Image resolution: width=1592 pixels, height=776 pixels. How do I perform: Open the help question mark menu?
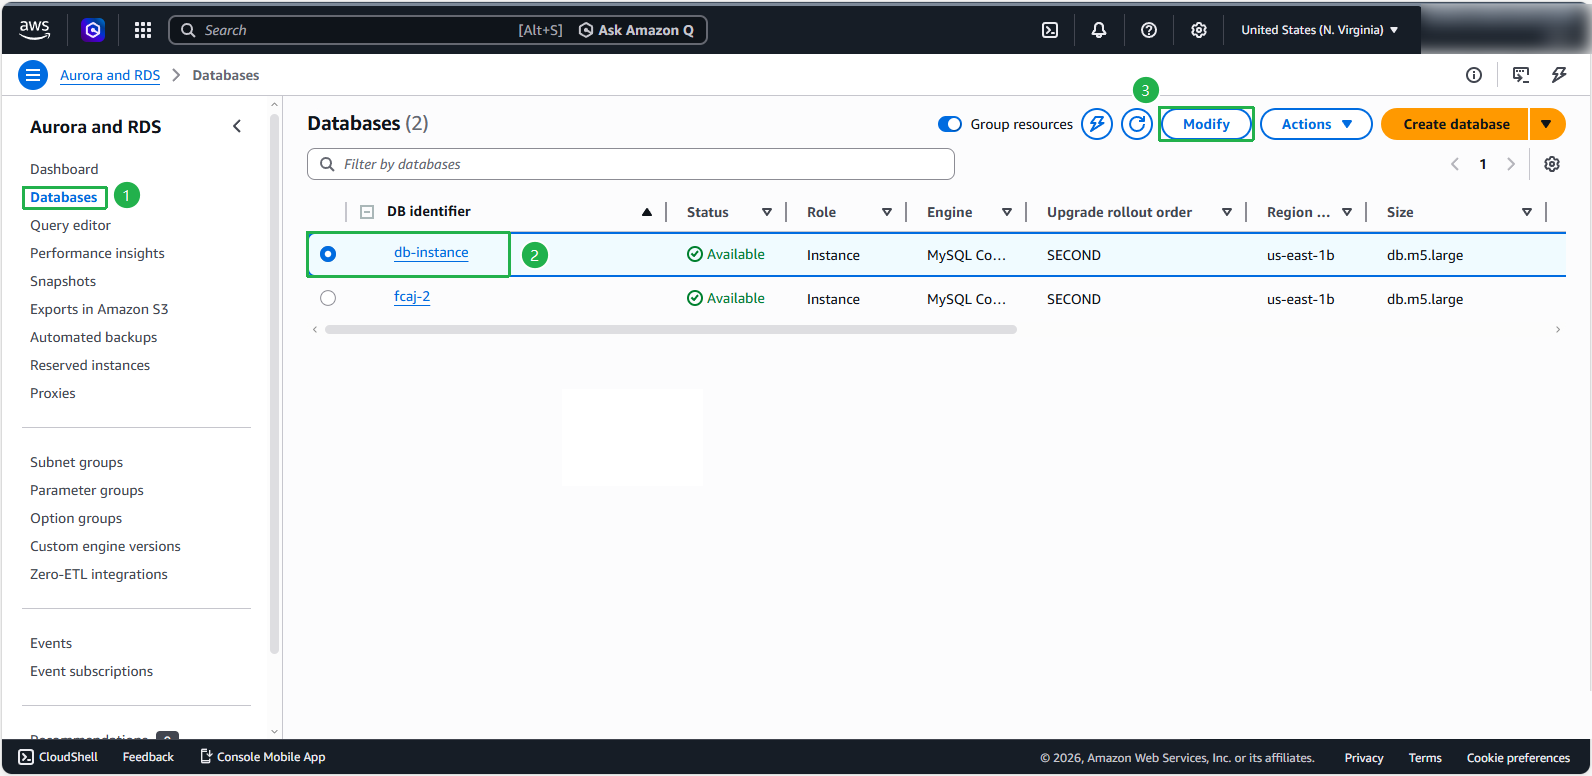[x=1149, y=30]
